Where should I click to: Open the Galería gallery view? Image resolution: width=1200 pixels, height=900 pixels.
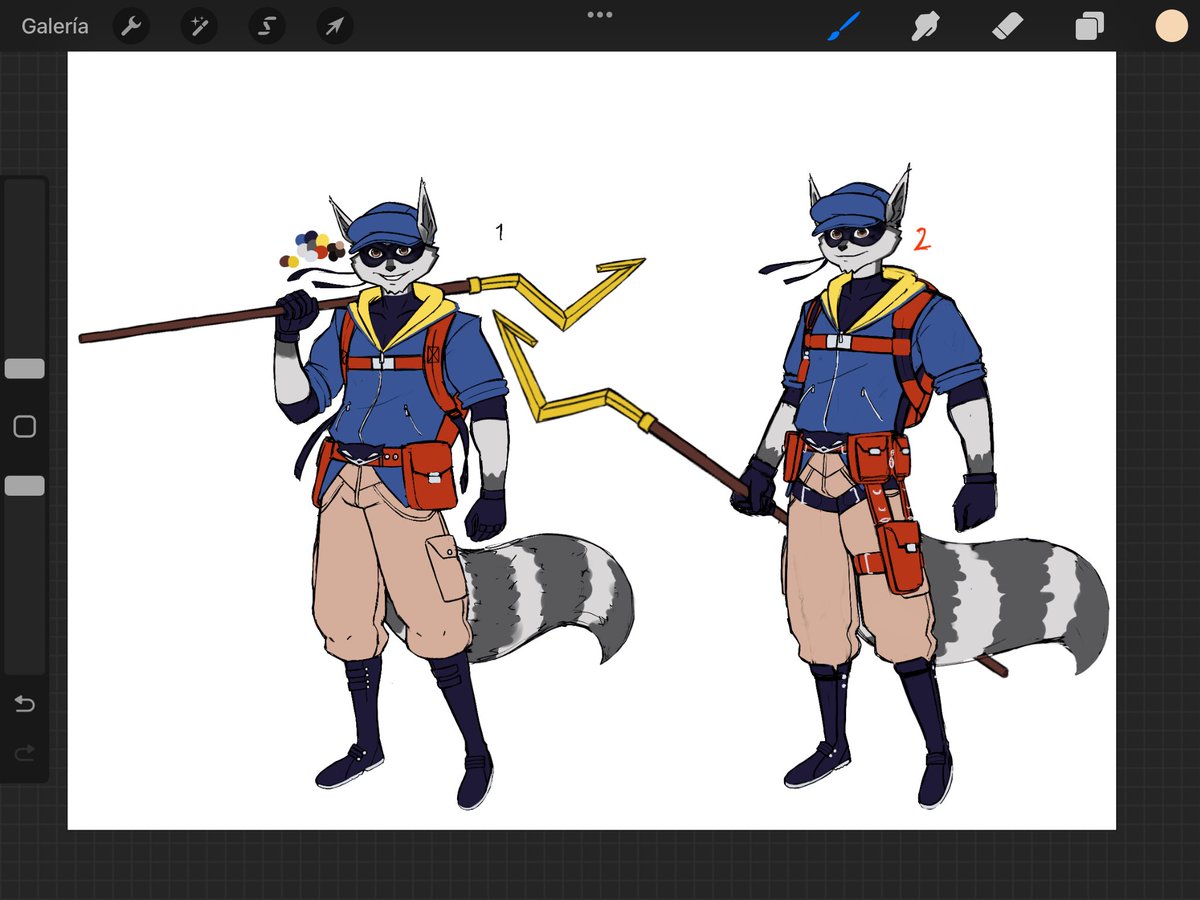click(55, 26)
